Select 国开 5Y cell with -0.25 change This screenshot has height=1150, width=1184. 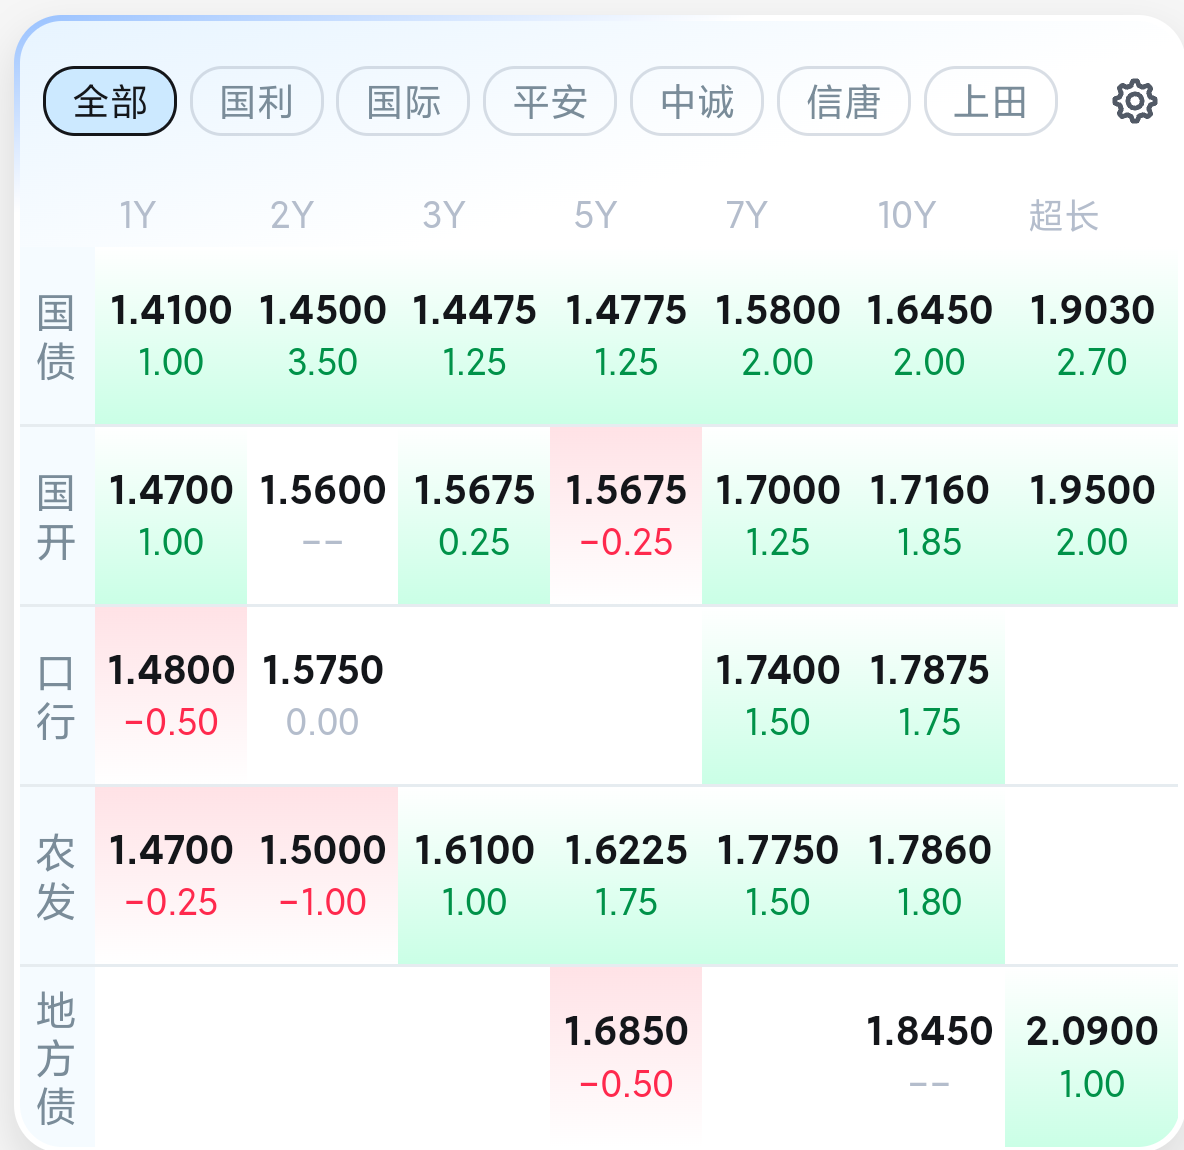pyautogui.click(x=626, y=516)
